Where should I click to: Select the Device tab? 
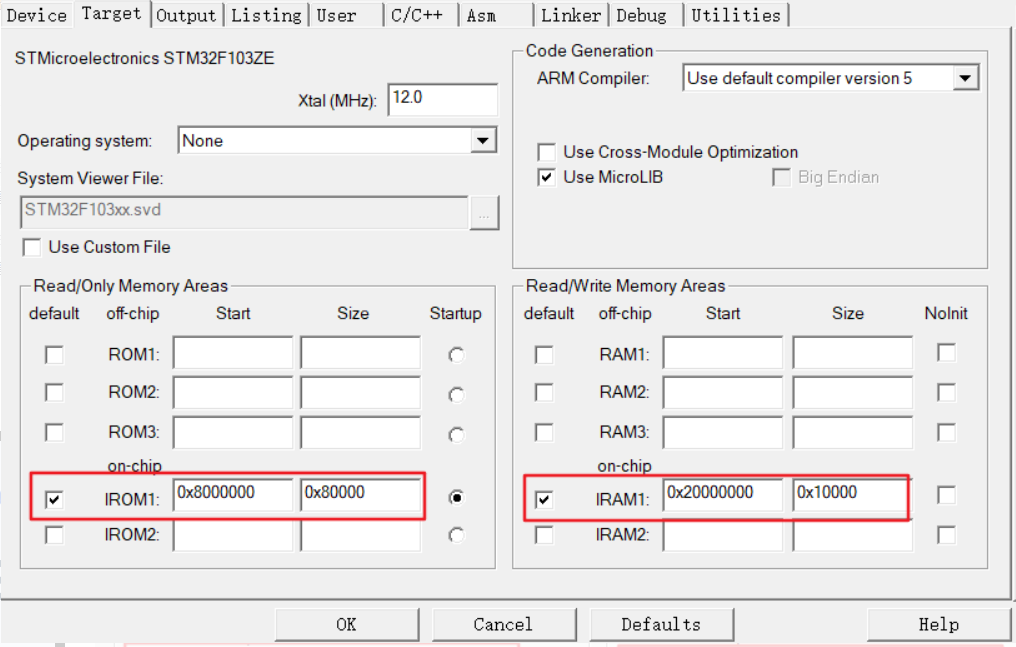[x=36, y=14]
